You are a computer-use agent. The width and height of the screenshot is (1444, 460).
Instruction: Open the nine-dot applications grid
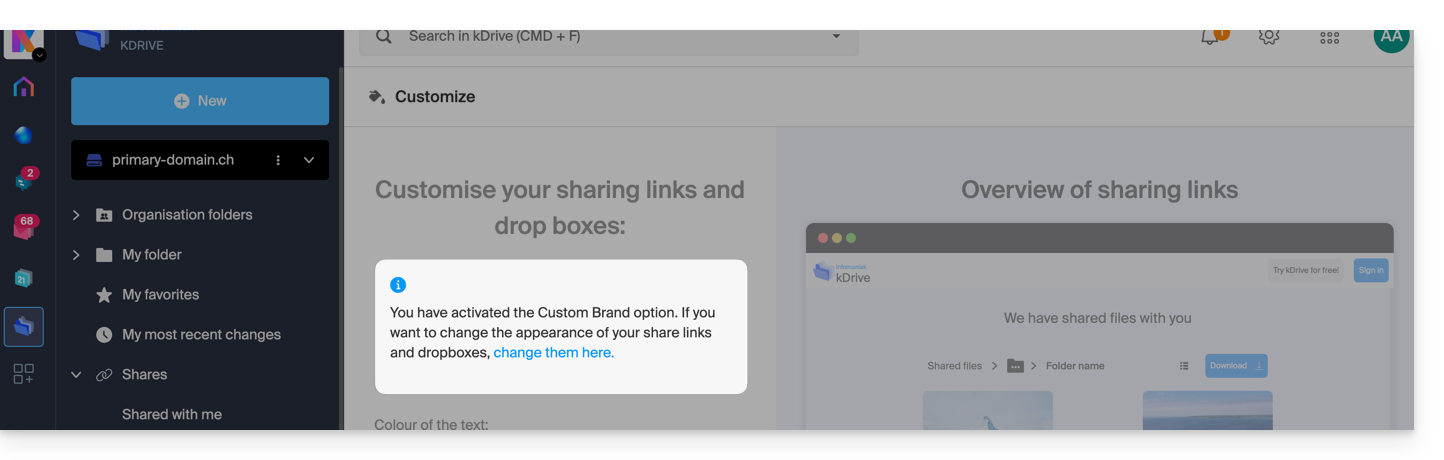(x=1329, y=38)
